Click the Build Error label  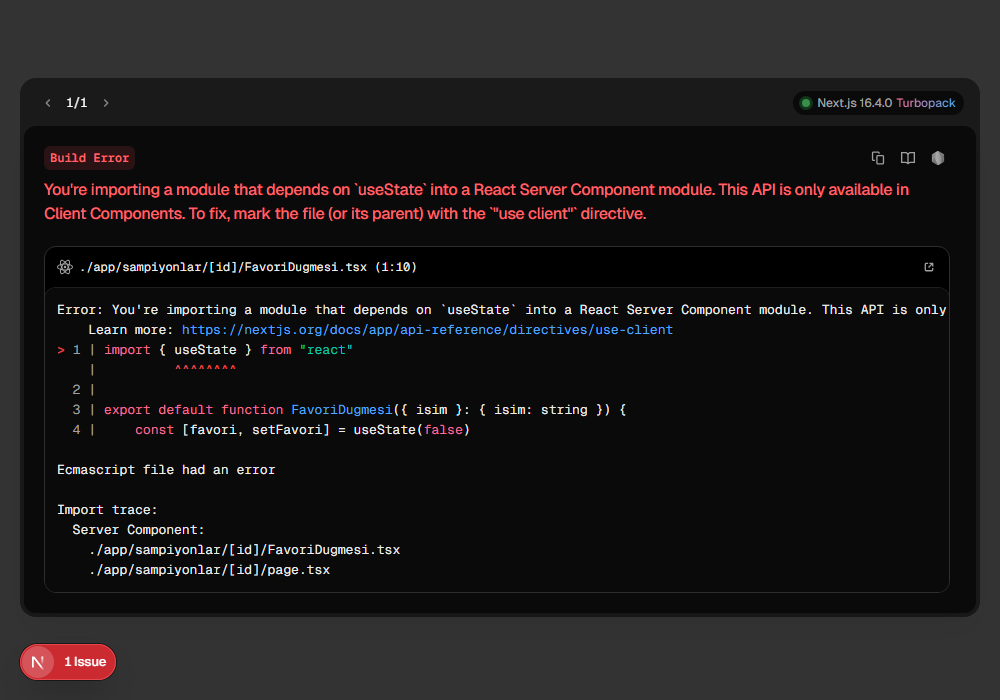coord(89,158)
